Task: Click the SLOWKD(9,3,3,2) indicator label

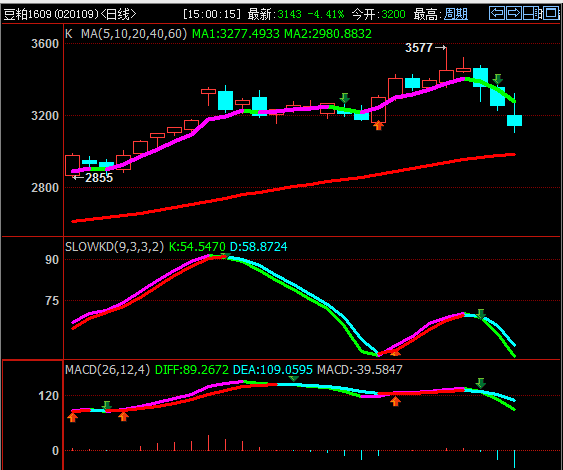Action: (x=115, y=247)
